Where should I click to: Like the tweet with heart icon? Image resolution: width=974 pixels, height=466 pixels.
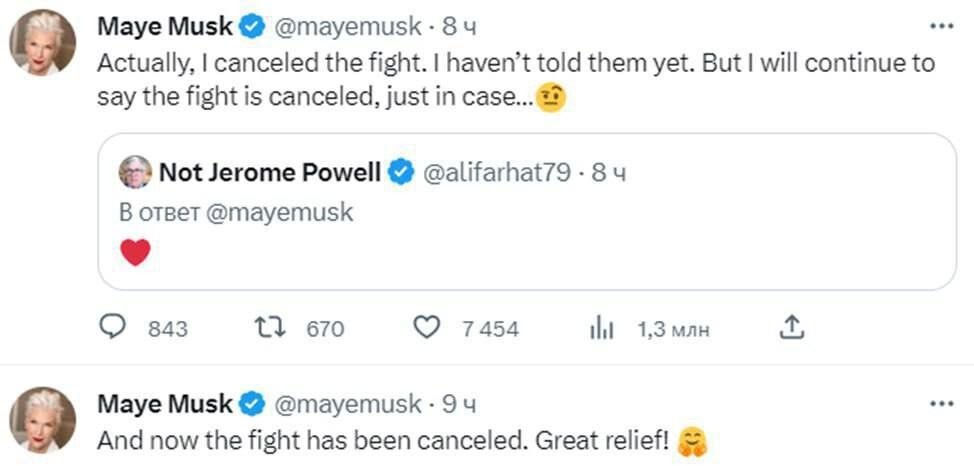[427, 328]
